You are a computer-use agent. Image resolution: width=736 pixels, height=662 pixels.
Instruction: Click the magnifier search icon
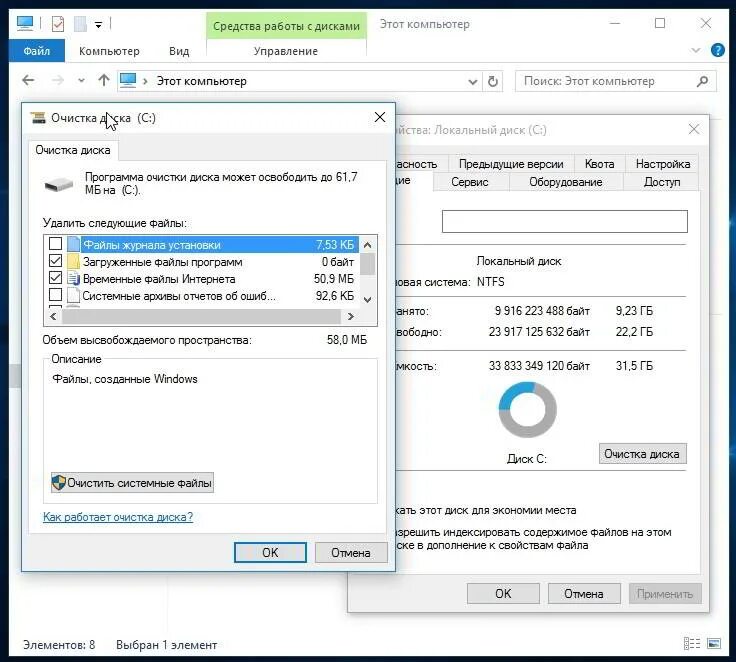pos(702,81)
